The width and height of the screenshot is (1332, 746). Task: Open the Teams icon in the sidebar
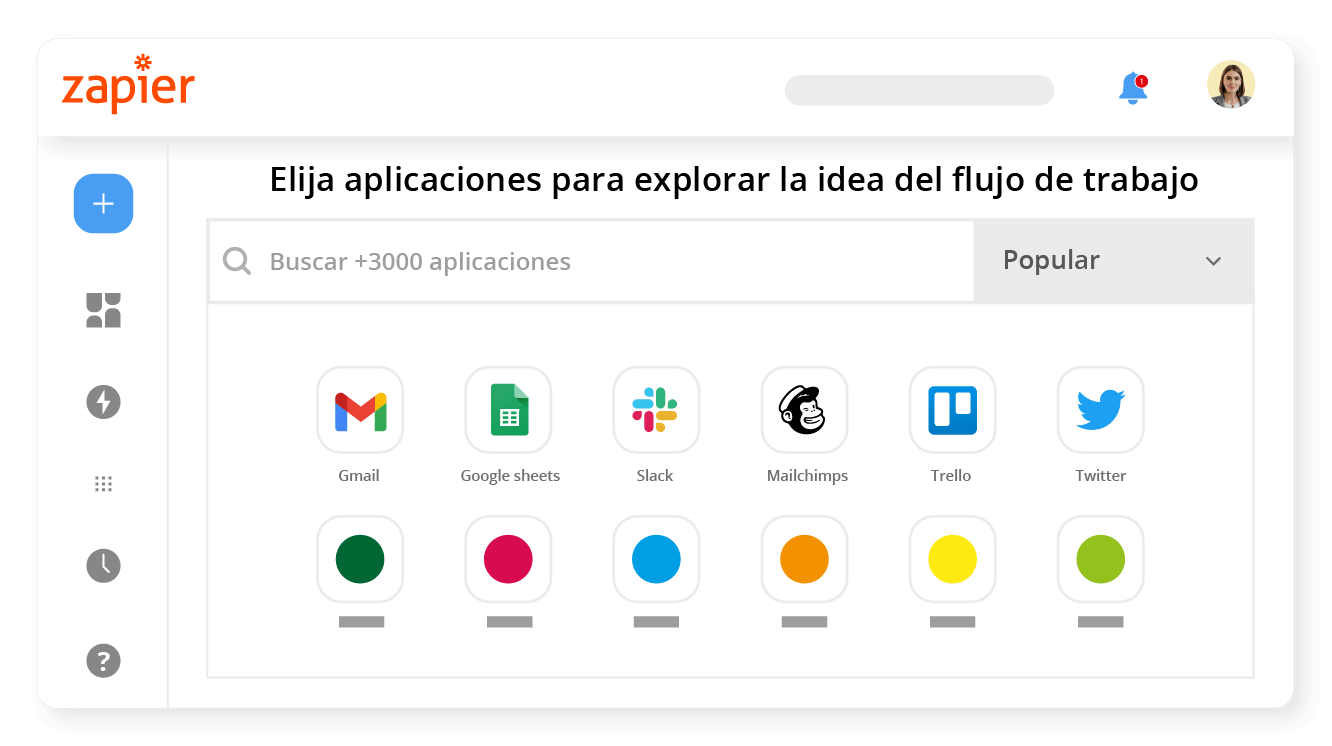[x=103, y=310]
